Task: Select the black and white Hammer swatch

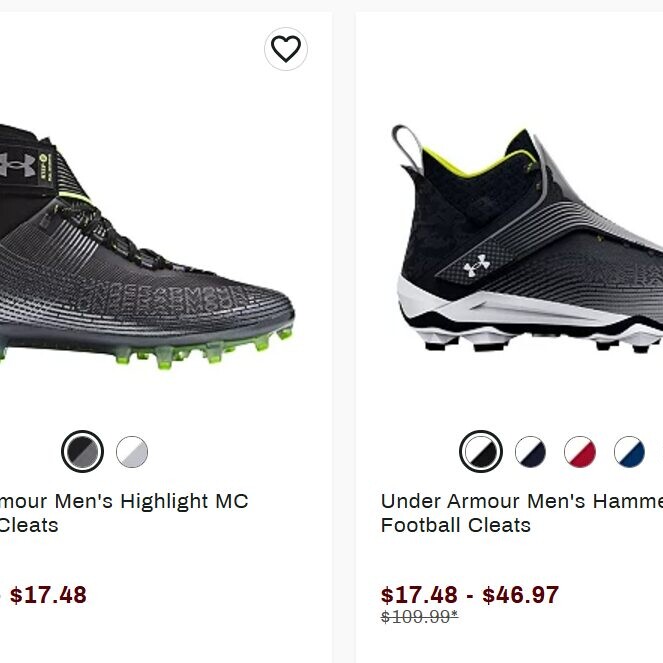Action: tap(481, 452)
